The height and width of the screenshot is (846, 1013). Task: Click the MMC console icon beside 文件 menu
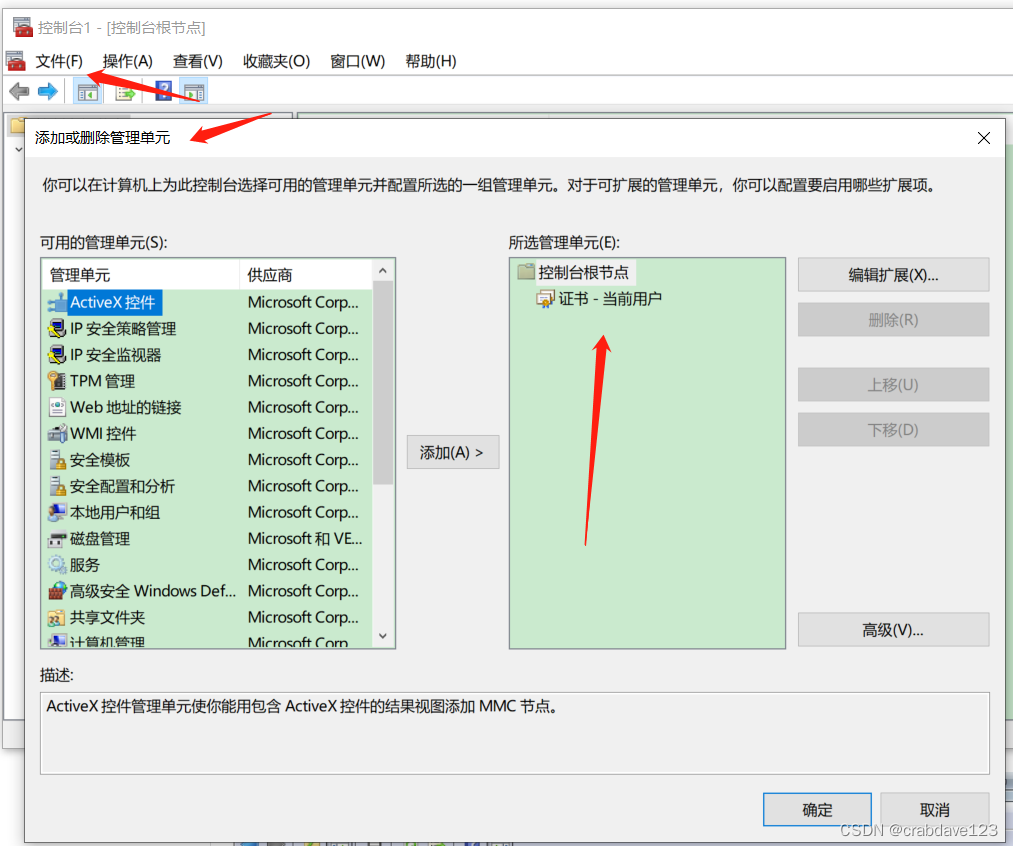(16, 61)
